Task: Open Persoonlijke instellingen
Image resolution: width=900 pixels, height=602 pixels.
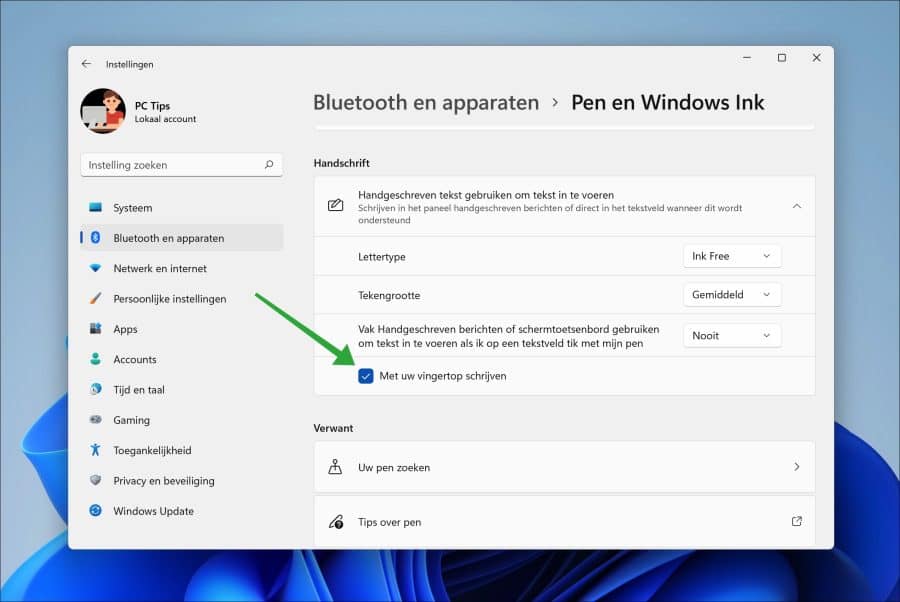Action: pyautogui.click(x=182, y=298)
